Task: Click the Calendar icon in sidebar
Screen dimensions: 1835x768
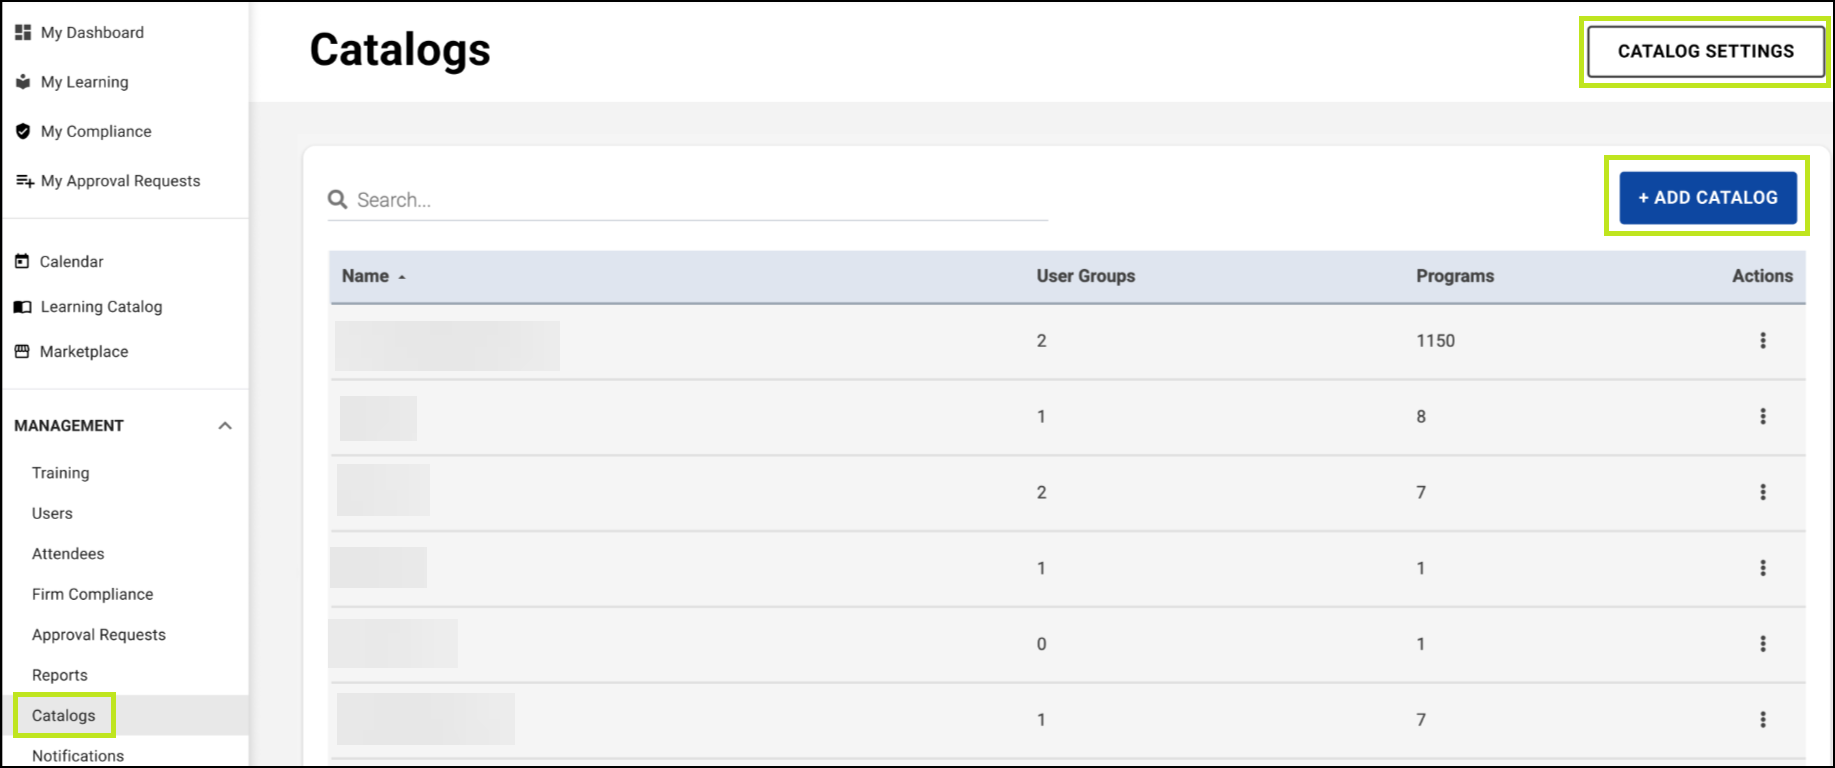Action: tap(22, 261)
